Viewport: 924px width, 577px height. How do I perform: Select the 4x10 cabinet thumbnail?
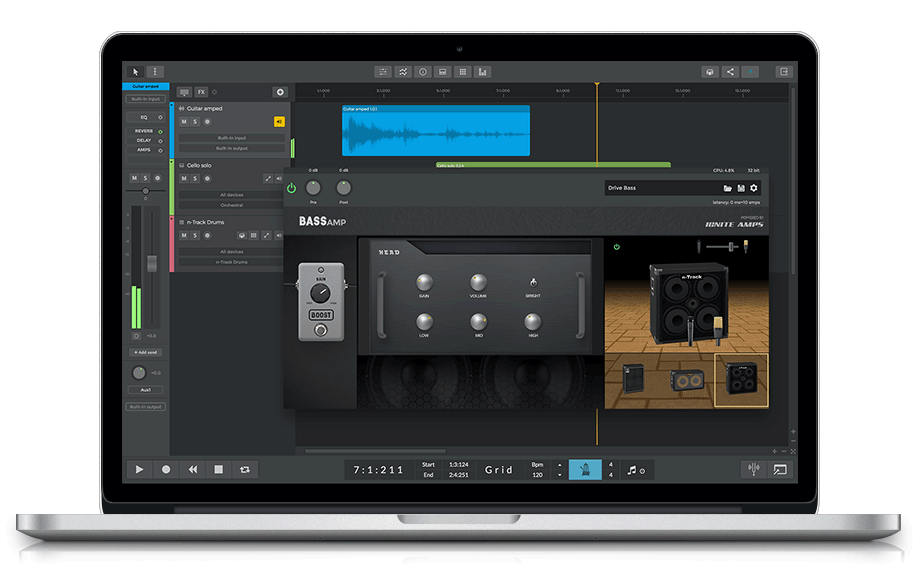[x=743, y=380]
